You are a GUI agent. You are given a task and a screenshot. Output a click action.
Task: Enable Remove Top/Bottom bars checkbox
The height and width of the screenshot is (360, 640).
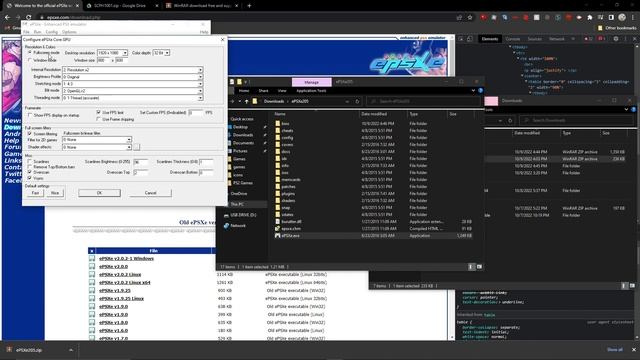(x=29, y=167)
